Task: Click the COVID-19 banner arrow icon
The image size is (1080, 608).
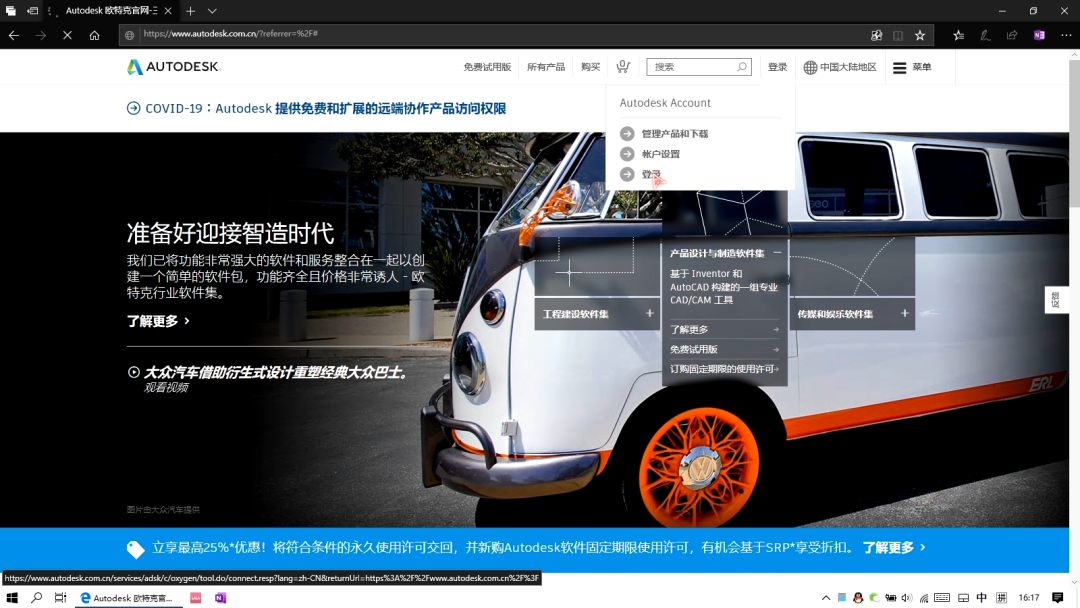Action: (x=134, y=108)
